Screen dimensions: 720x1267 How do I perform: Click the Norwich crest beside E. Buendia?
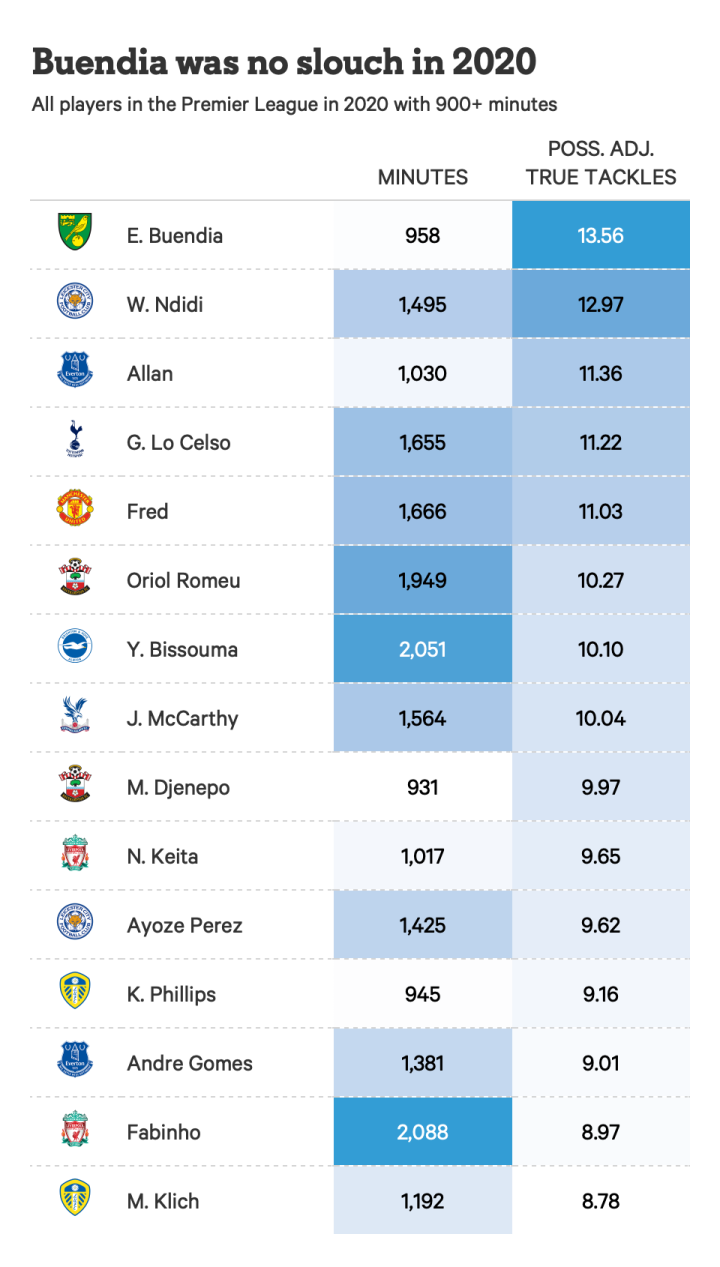pos(75,234)
